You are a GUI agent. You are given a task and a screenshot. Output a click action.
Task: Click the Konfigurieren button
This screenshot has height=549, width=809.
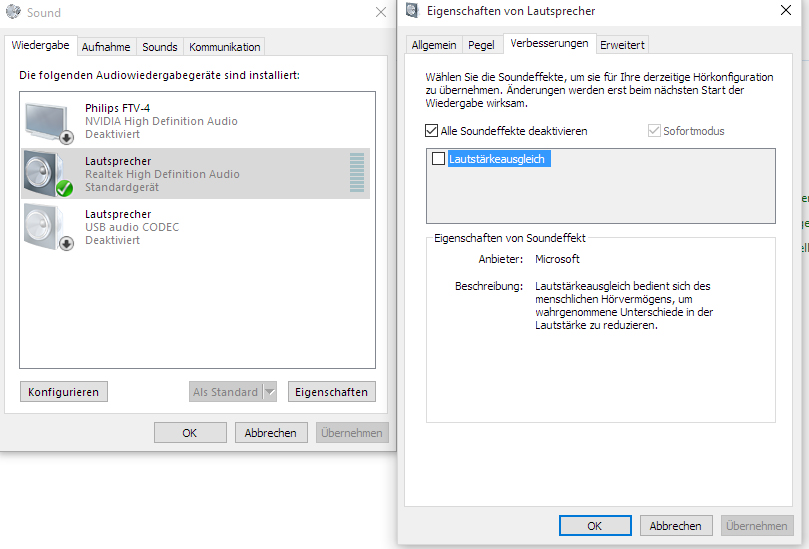[63, 392]
